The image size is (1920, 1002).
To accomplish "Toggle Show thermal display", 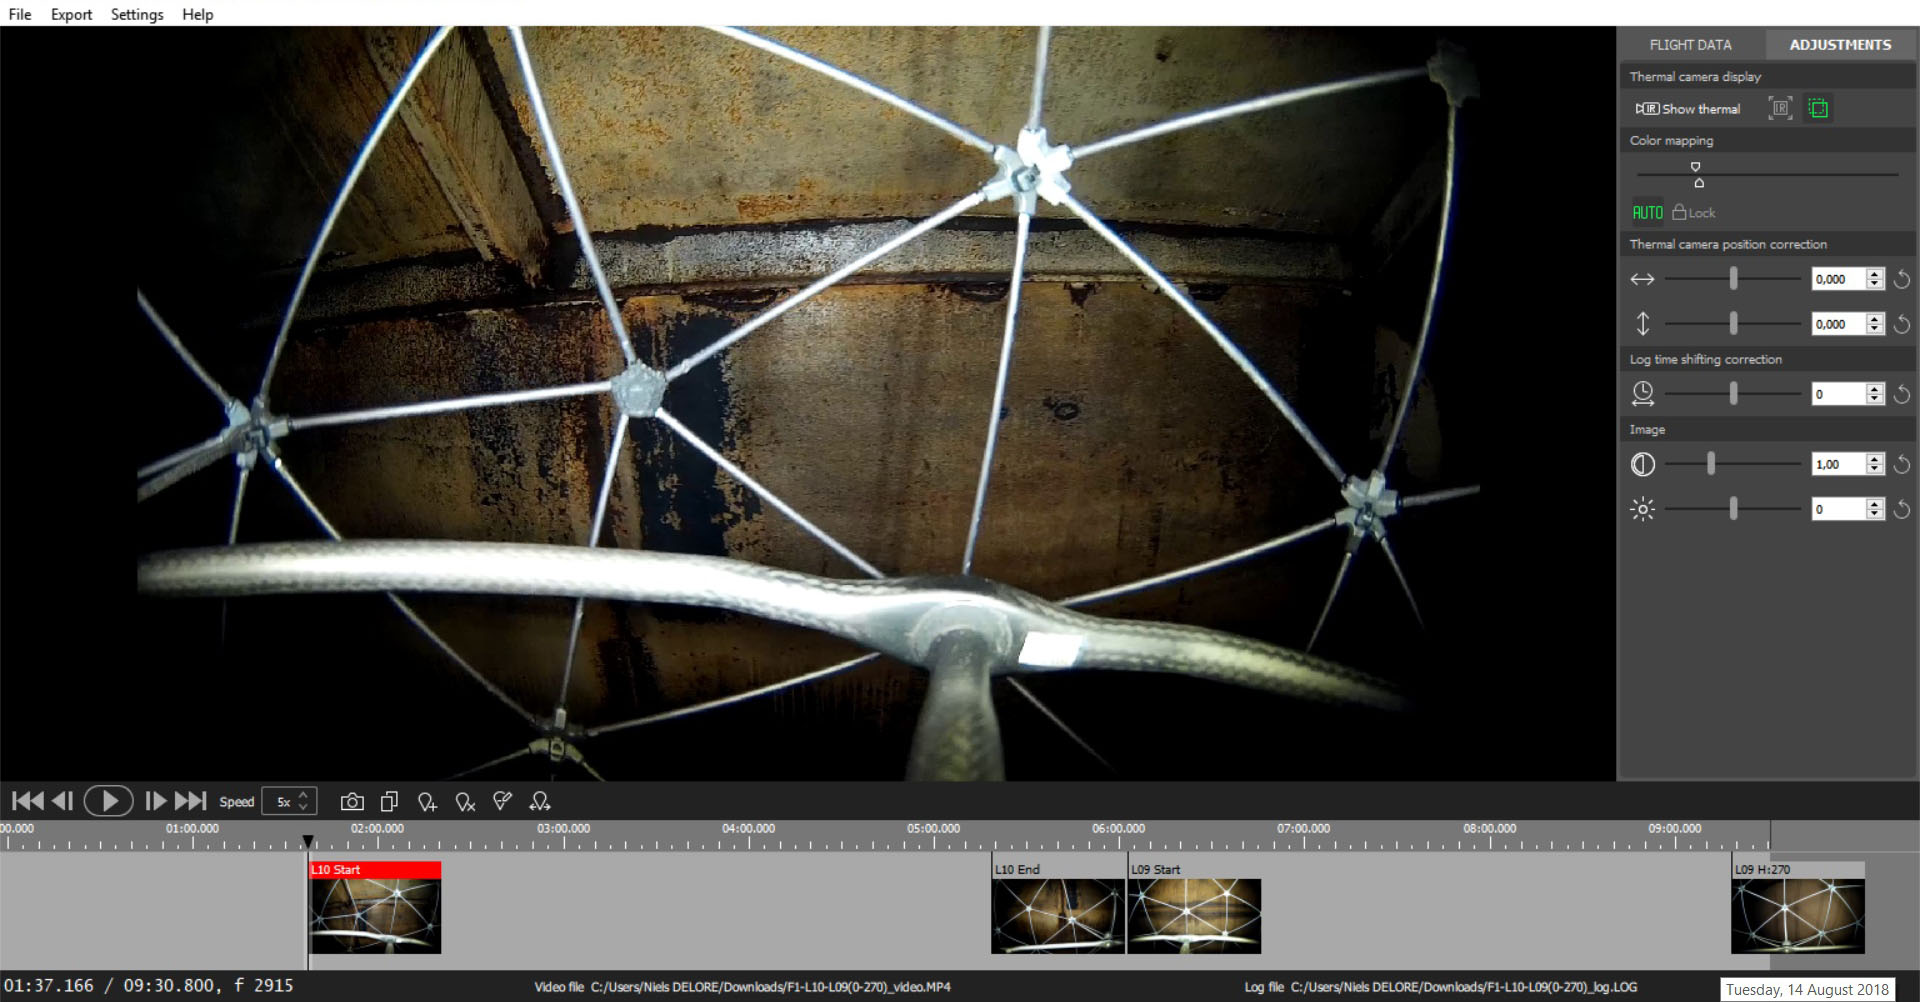I will pos(1688,109).
